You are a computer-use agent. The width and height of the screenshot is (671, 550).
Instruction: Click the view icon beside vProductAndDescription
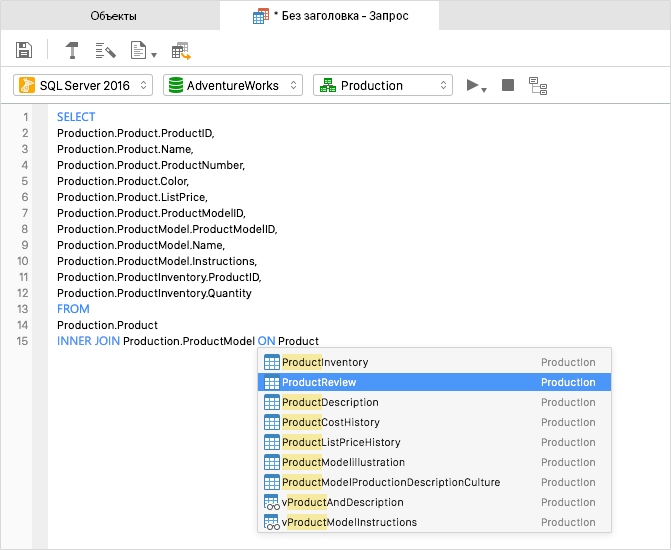(x=272, y=502)
